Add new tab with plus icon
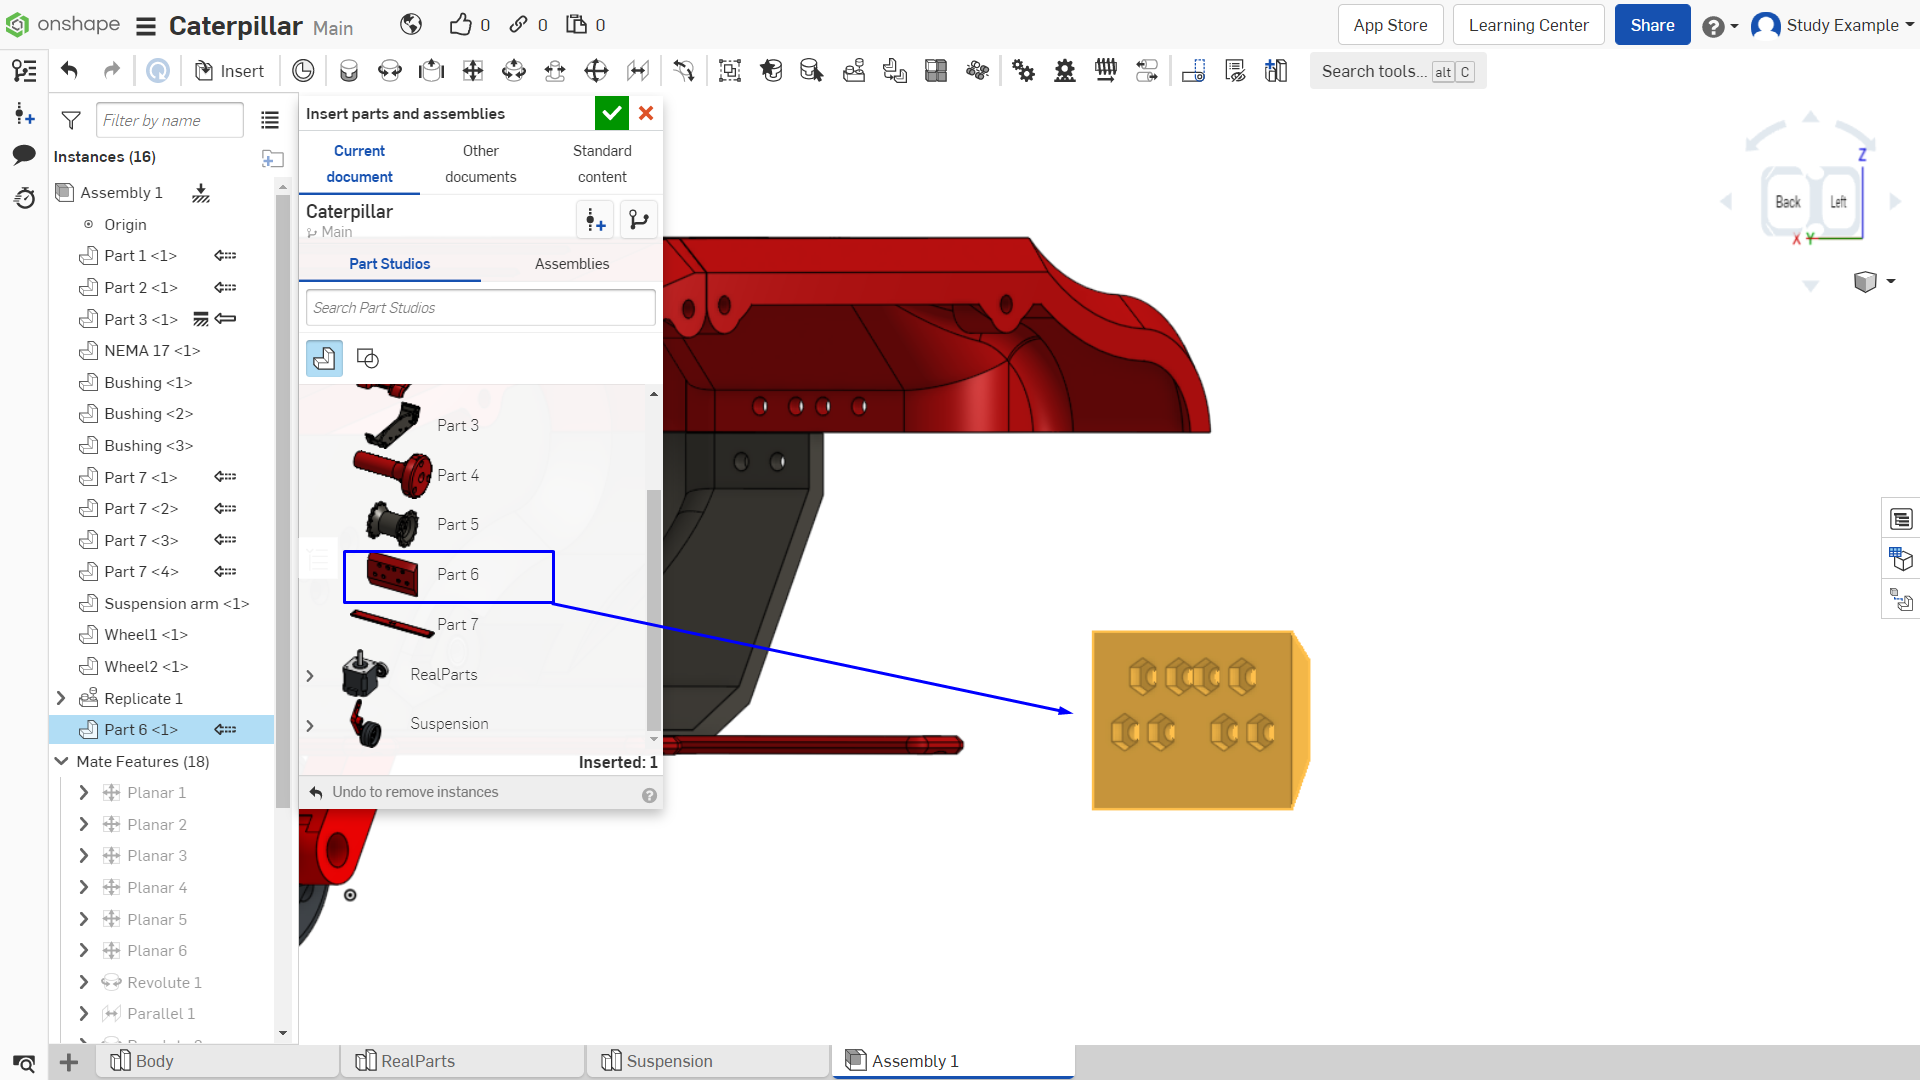 [69, 1062]
